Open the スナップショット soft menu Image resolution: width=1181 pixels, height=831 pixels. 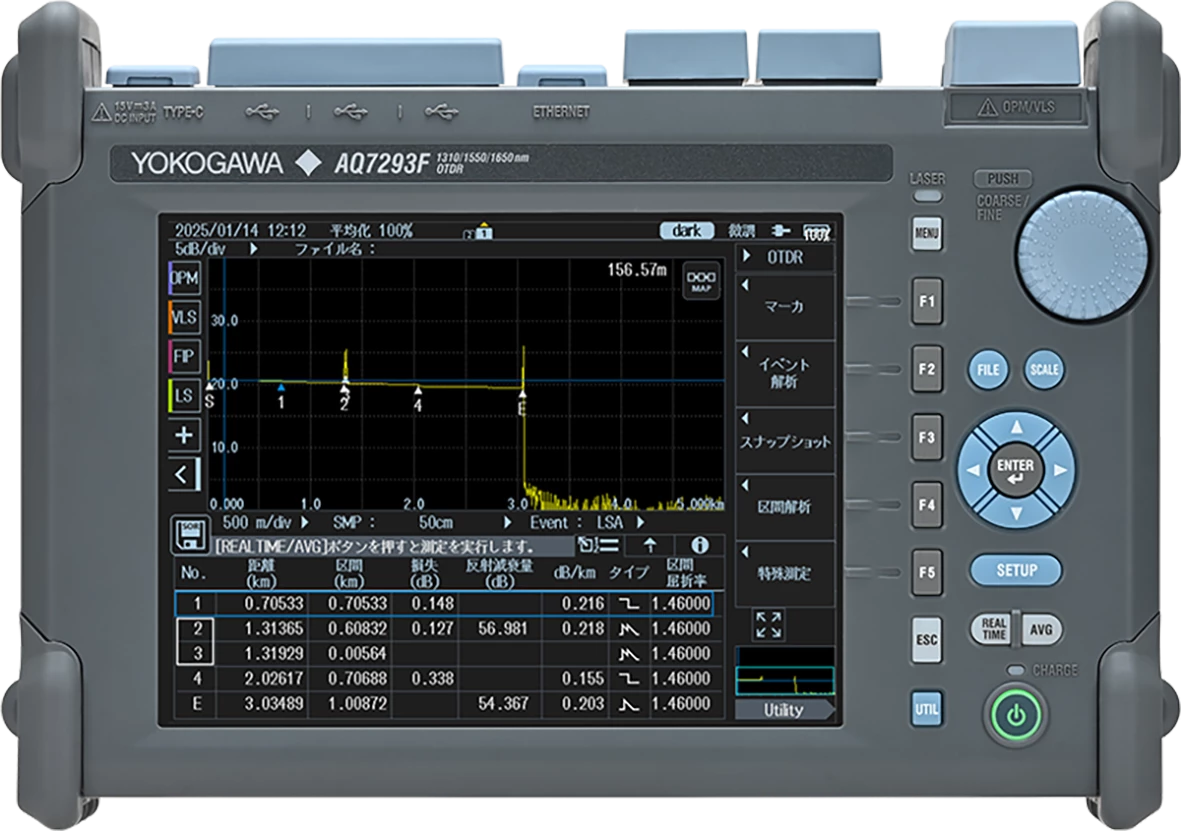click(x=785, y=441)
